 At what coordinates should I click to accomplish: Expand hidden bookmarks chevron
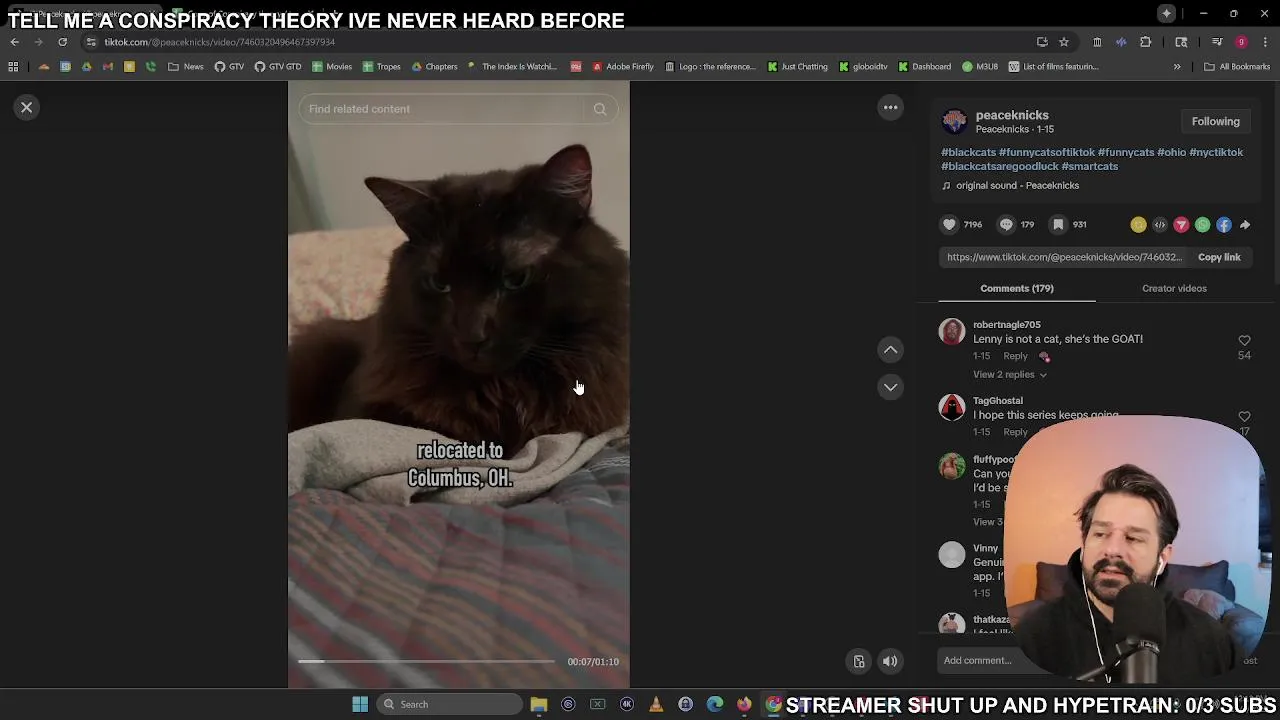(1177, 67)
